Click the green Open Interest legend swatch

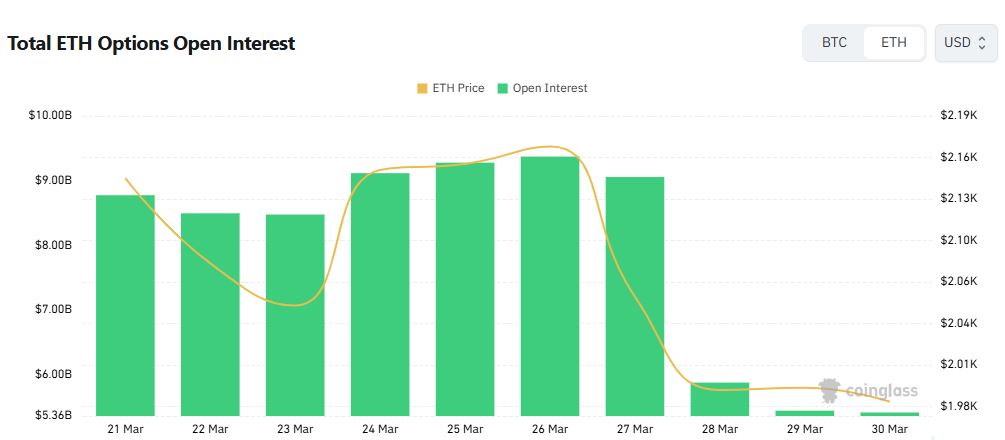tap(503, 88)
